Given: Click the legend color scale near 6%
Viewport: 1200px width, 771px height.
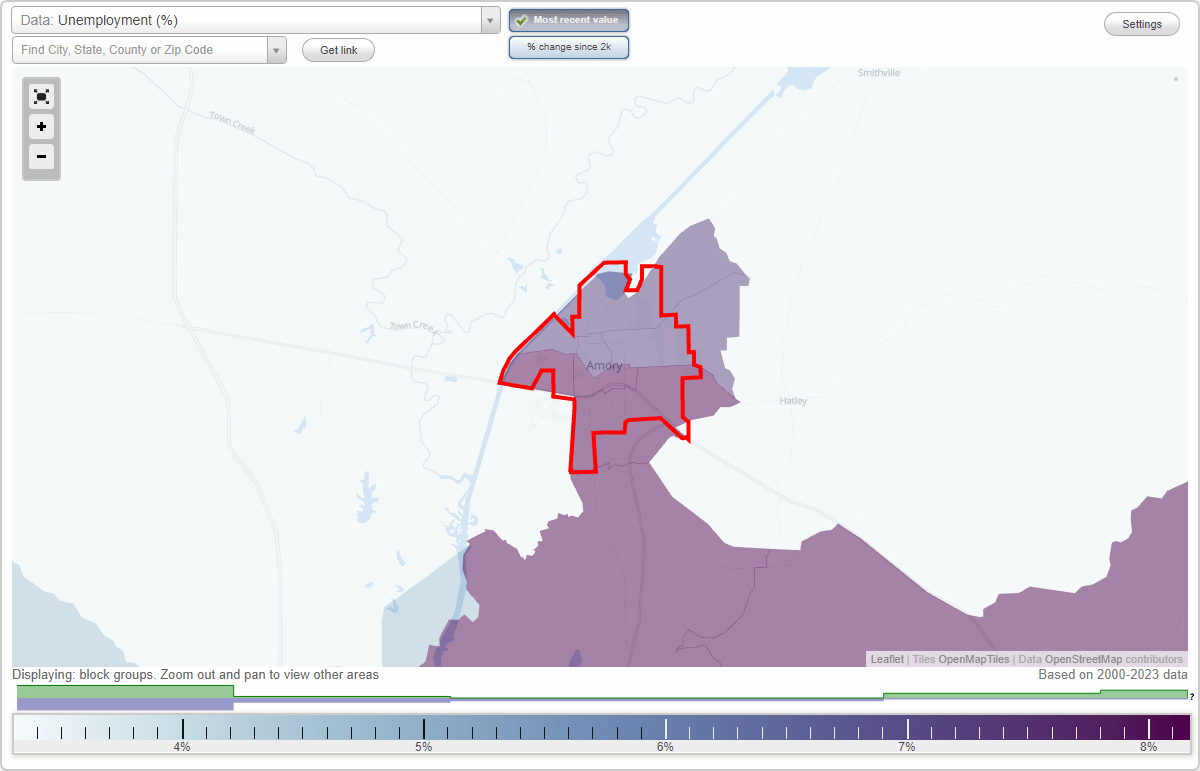Looking at the screenshot, I should [x=664, y=731].
